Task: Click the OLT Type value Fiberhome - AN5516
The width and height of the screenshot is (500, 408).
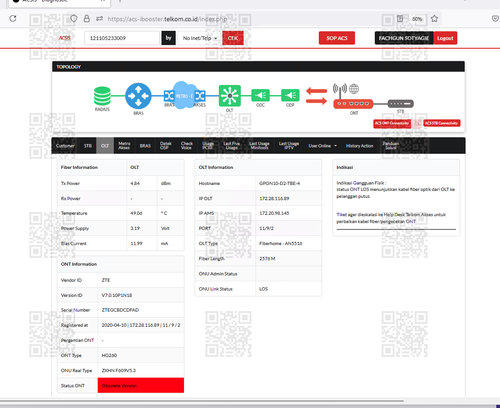Action: [x=281, y=243]
